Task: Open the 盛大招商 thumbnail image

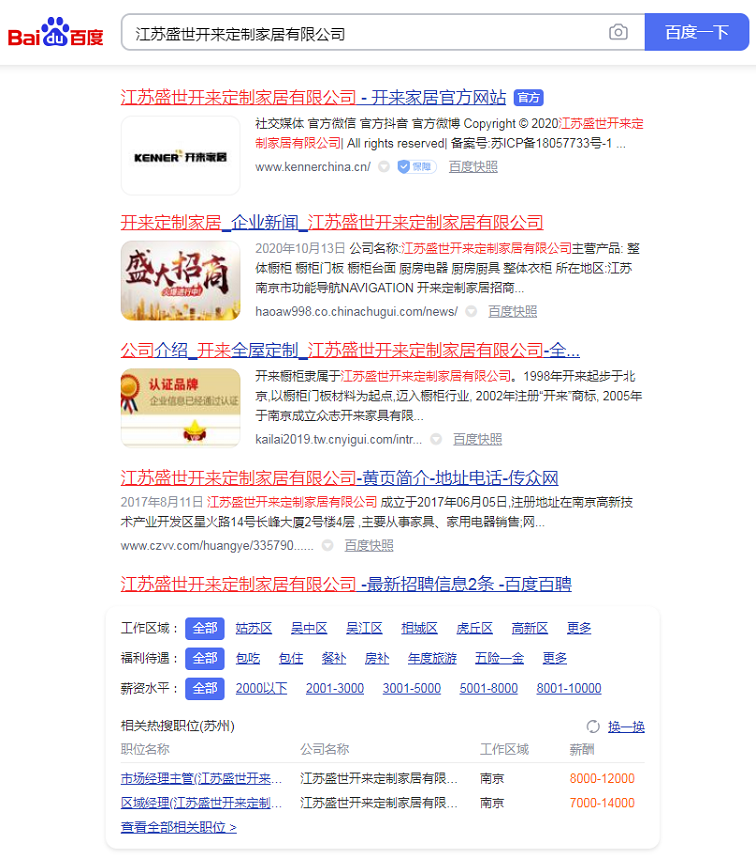Action: (x=180, y=280)
